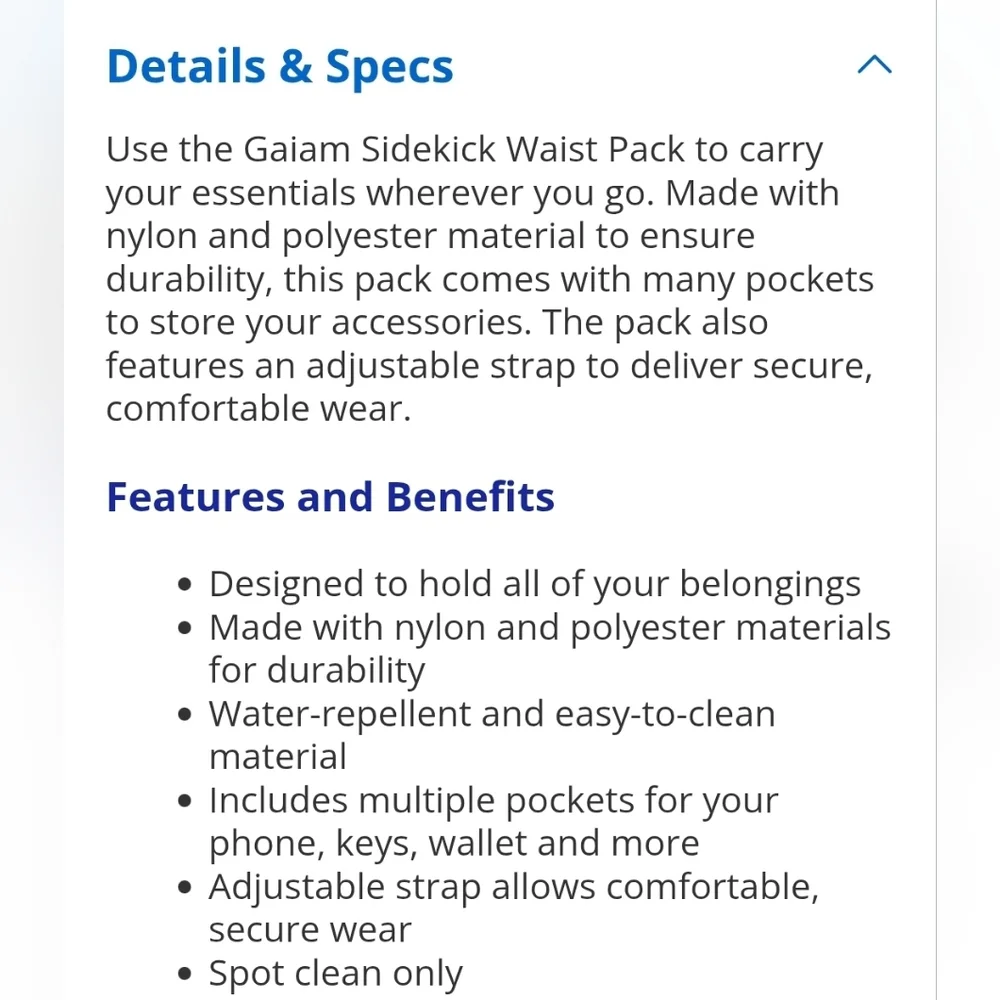Click the 'secure wear' continuation line
This screenshot has width=1000, height=1000.
pyautogui.click(x=310, y=930)
